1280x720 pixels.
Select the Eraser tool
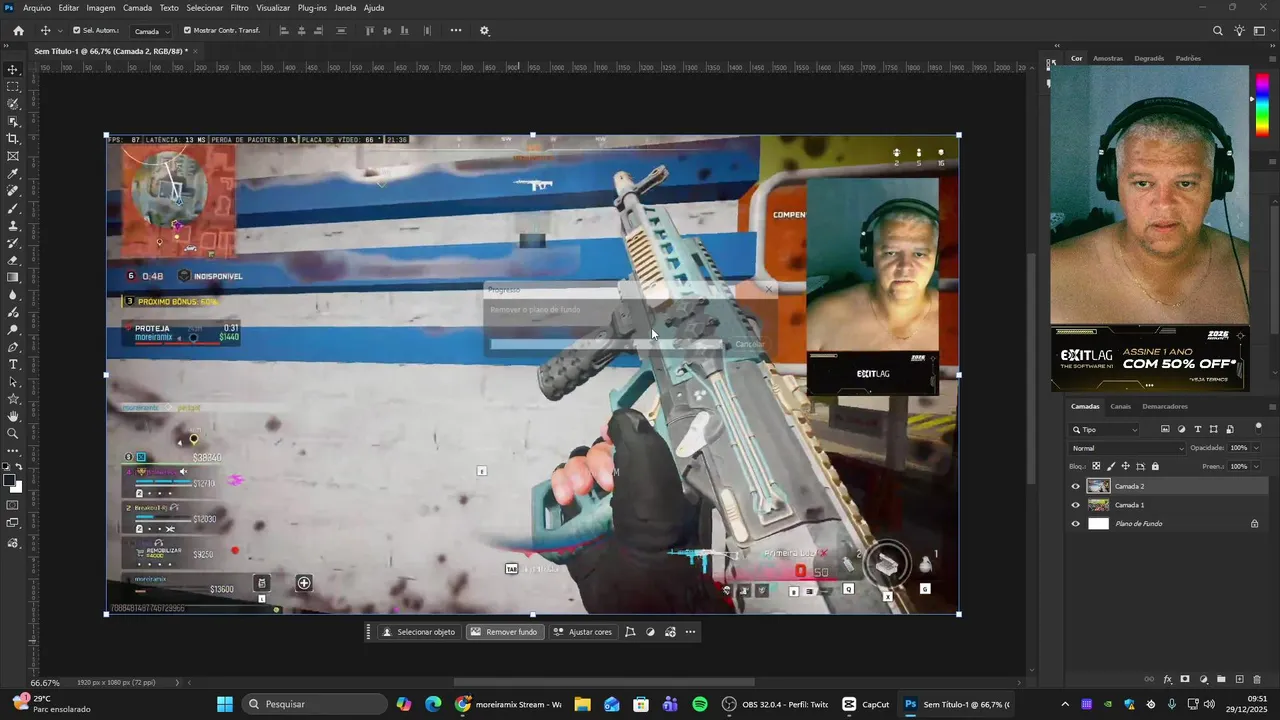point(13,260)
